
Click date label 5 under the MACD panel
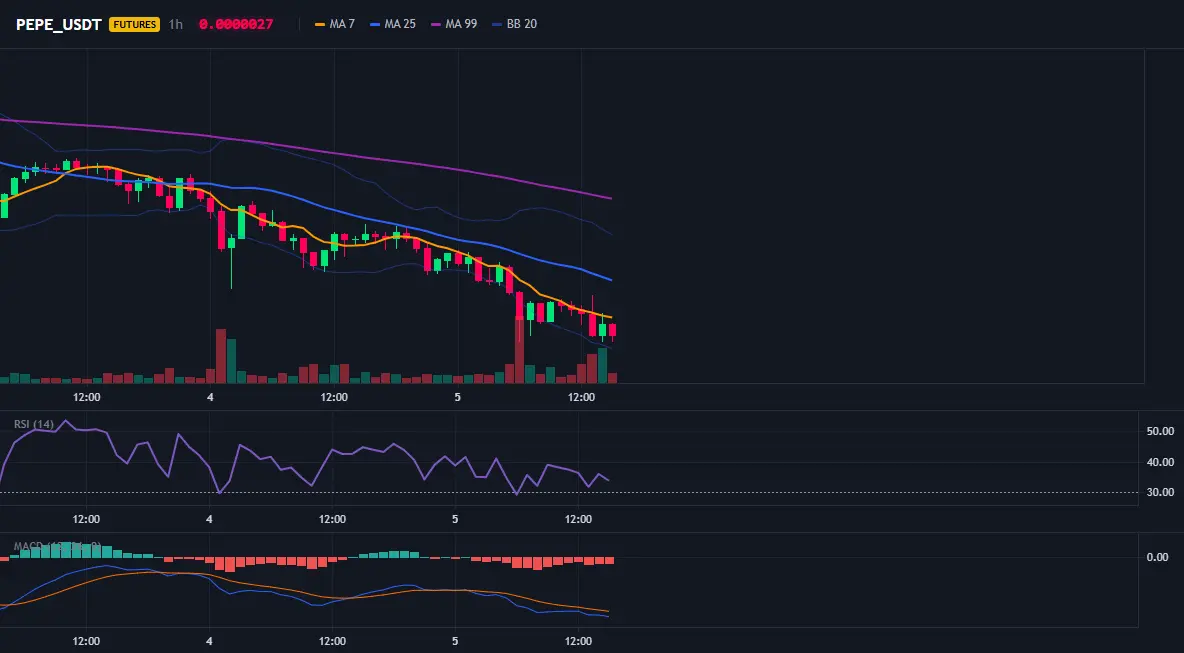click(455, 642)
